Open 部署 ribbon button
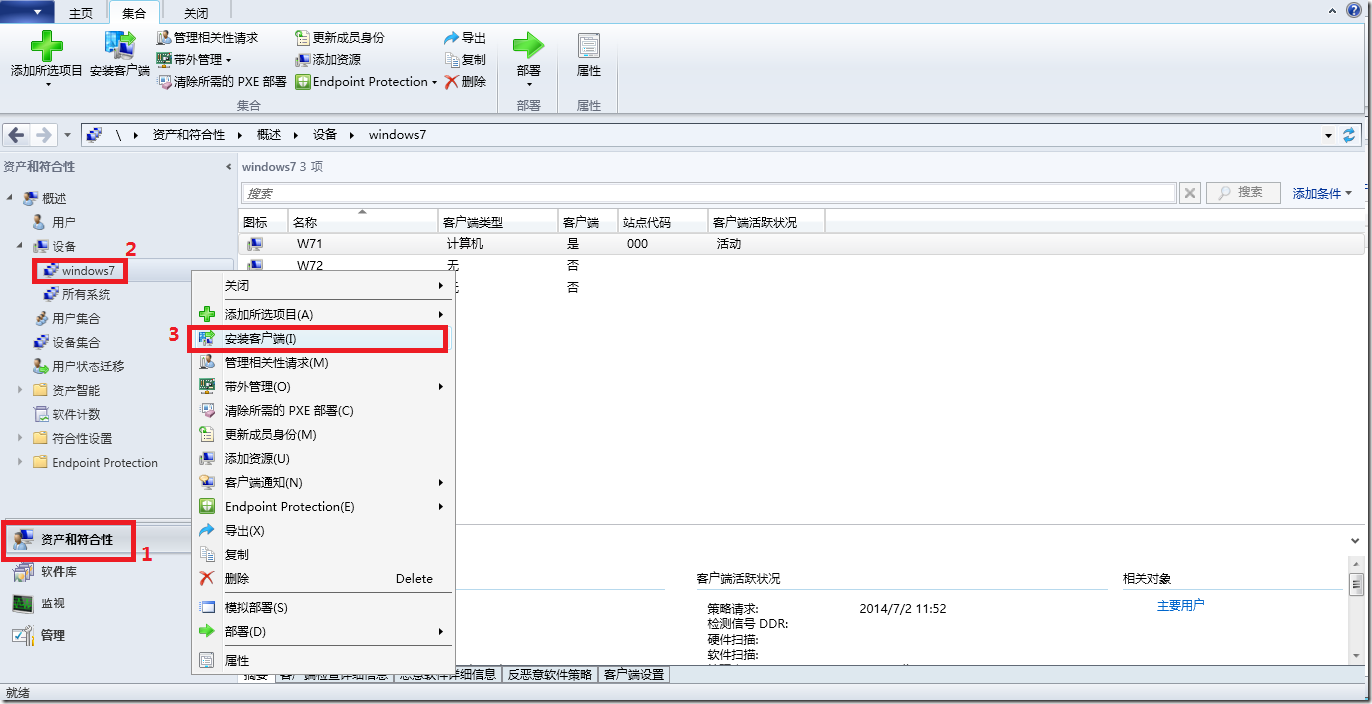 click(529, 58)
